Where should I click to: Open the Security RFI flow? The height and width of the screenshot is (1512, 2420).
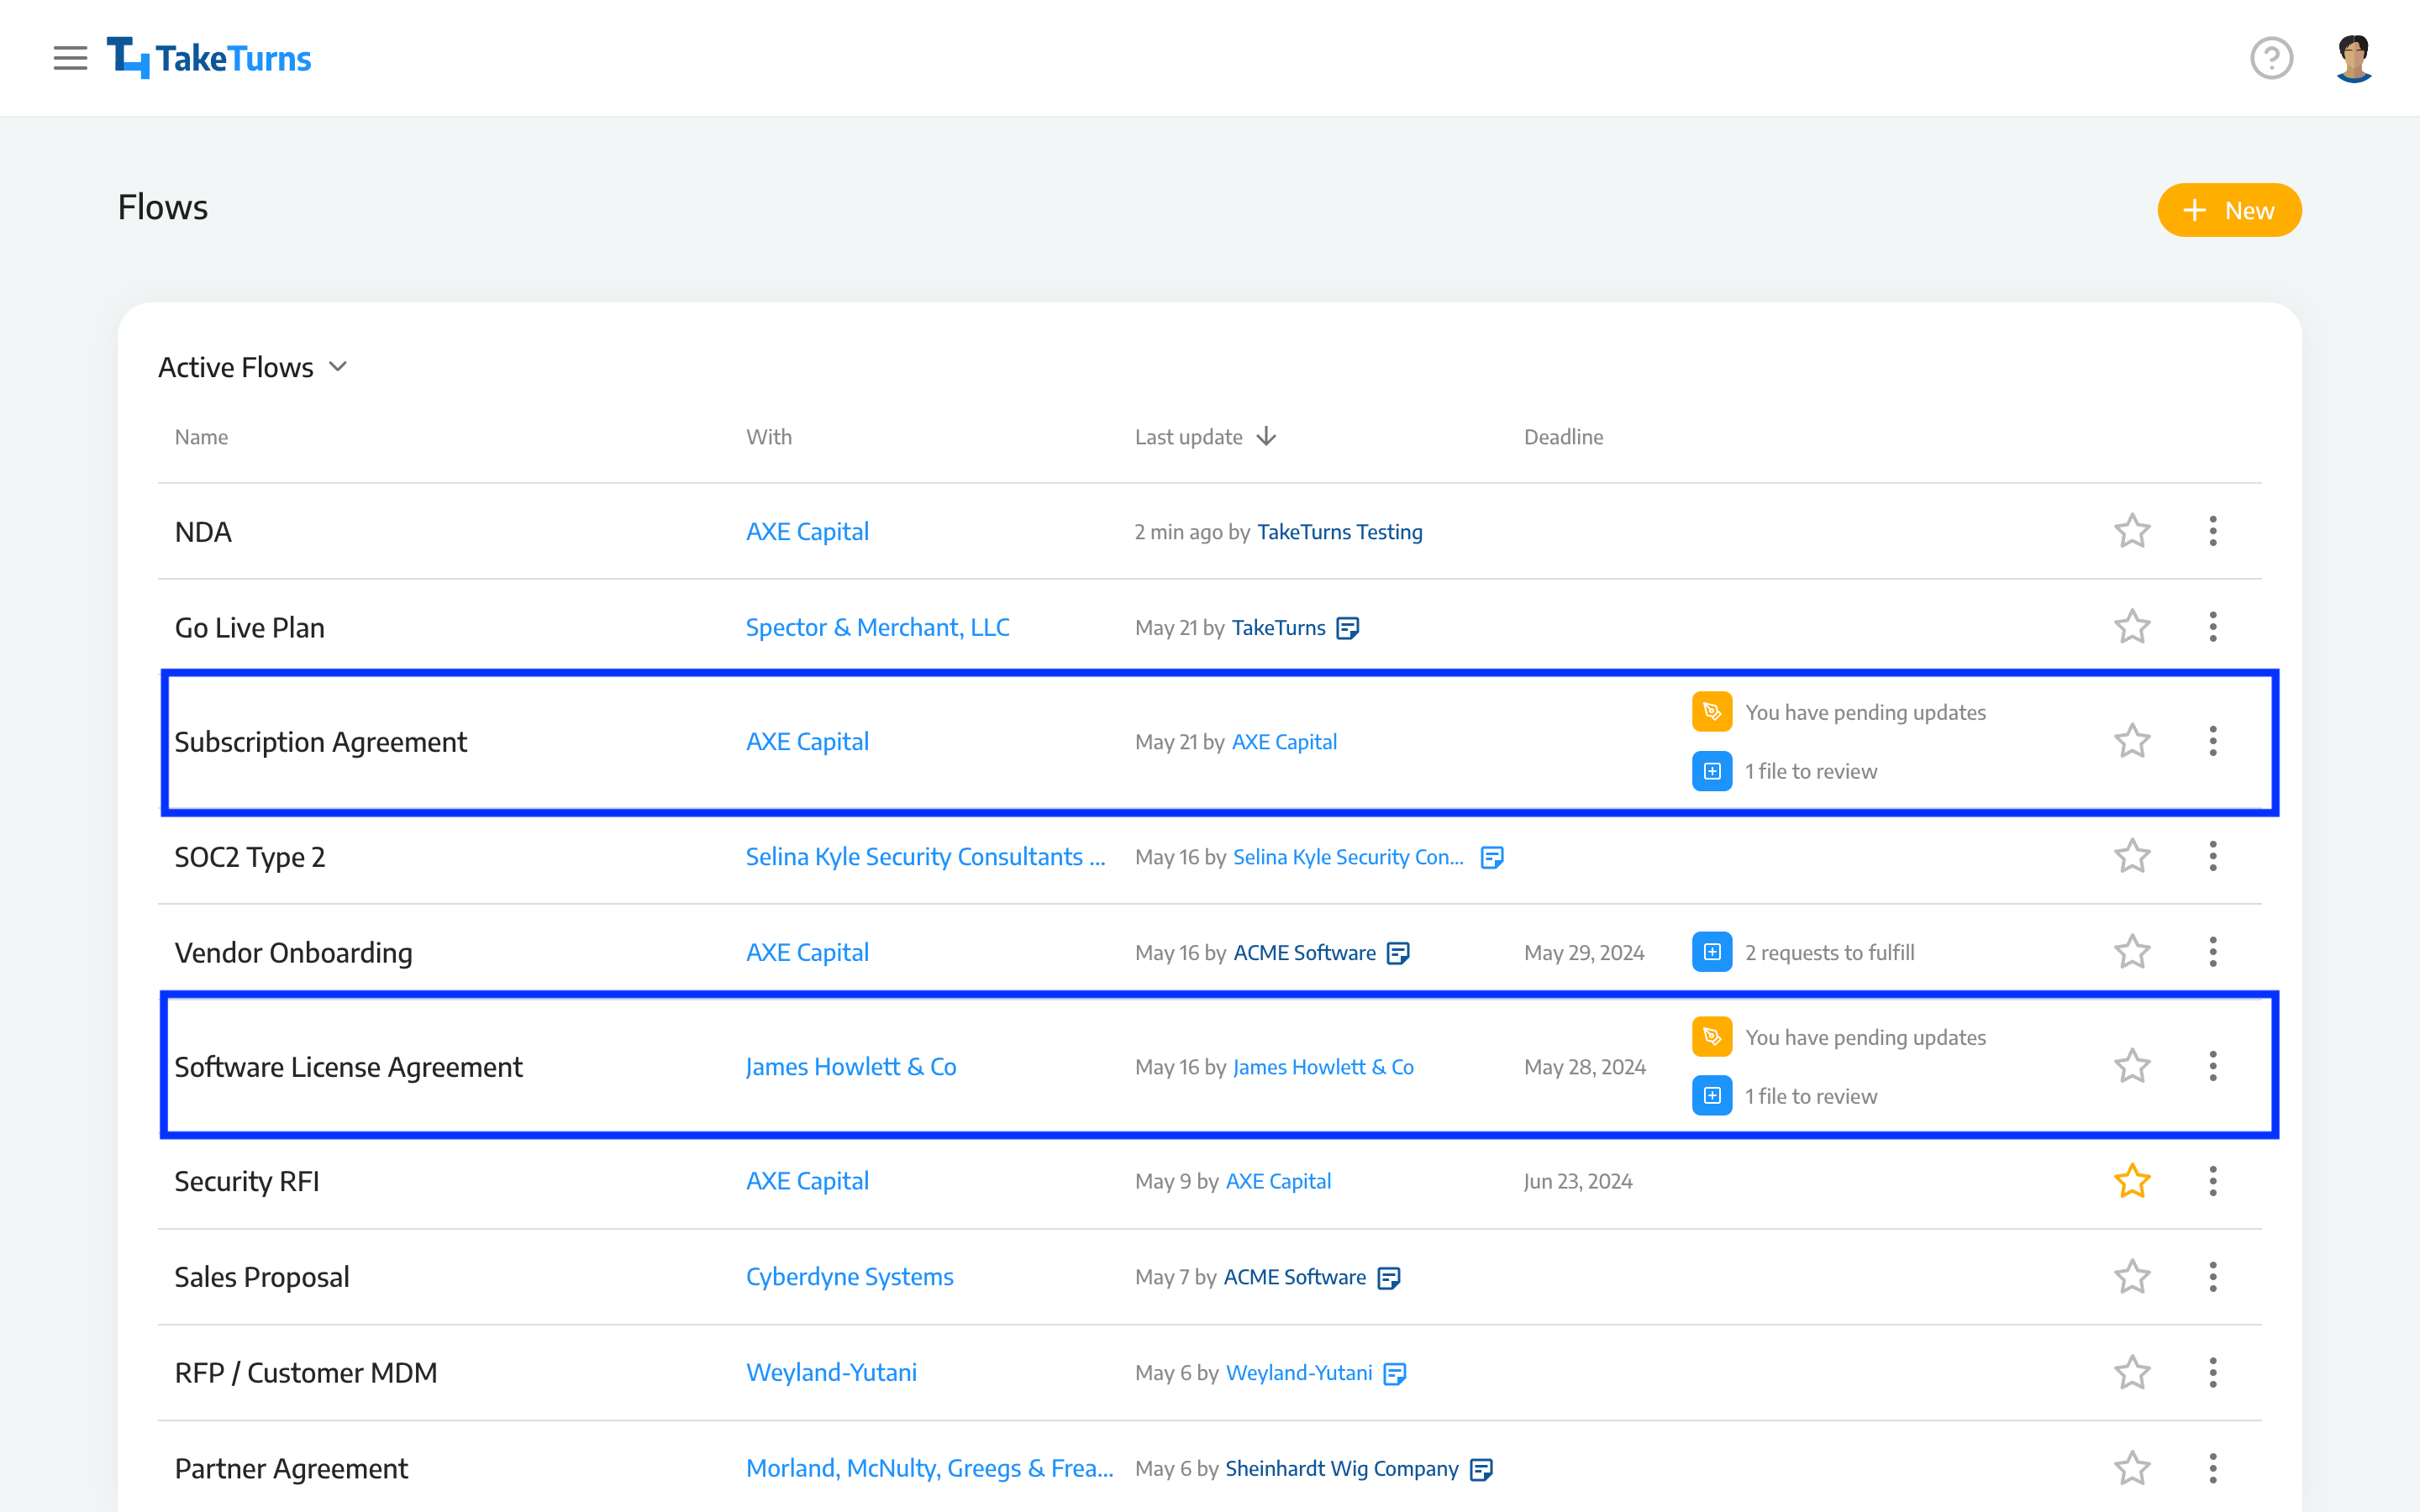click(x=247, y=1182)
